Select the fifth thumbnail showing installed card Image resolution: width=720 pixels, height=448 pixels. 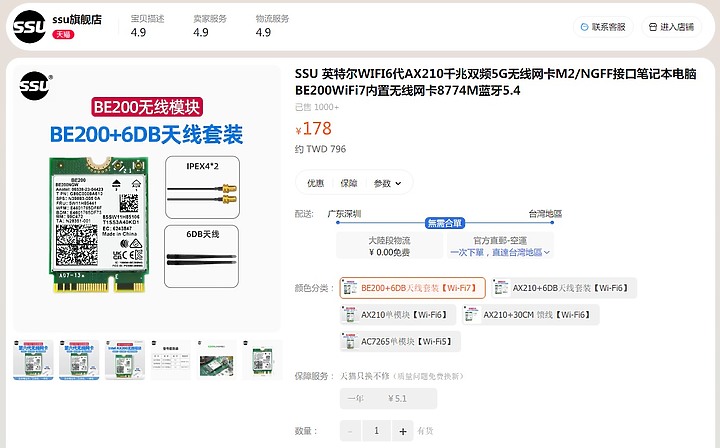pos(217,360)
